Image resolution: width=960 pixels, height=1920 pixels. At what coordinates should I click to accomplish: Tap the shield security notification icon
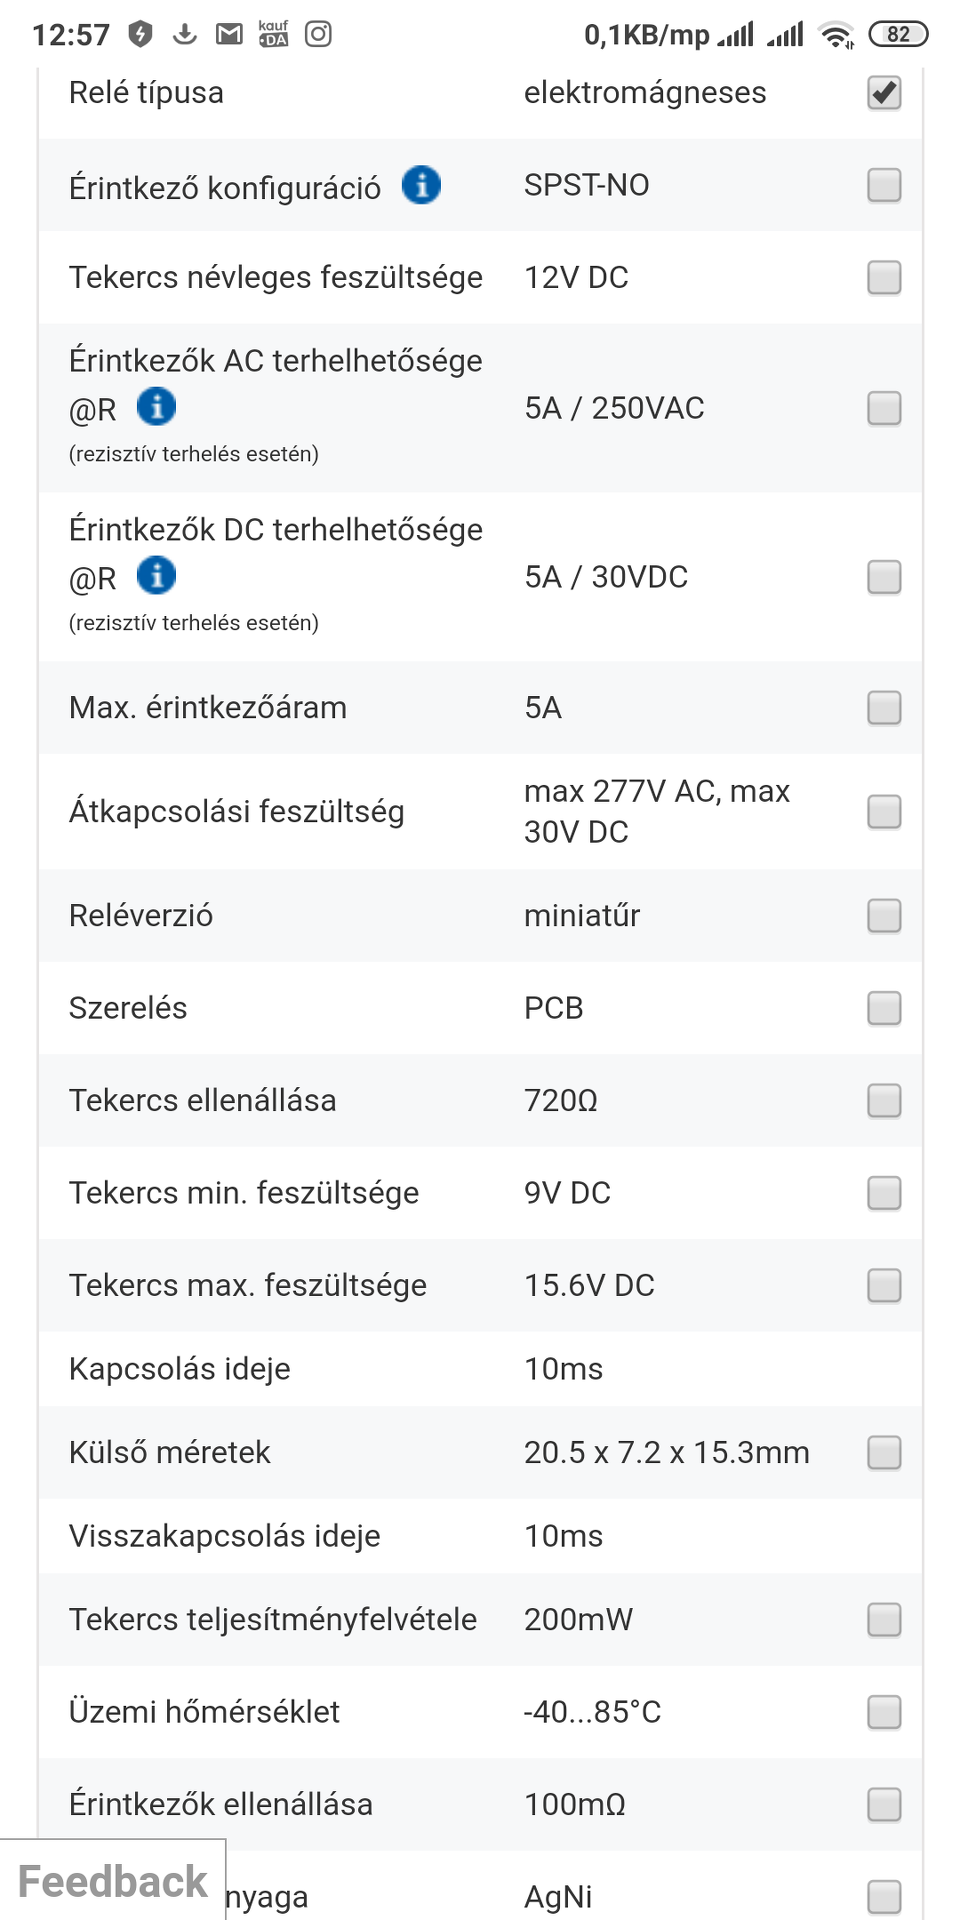tap(141, 34)
